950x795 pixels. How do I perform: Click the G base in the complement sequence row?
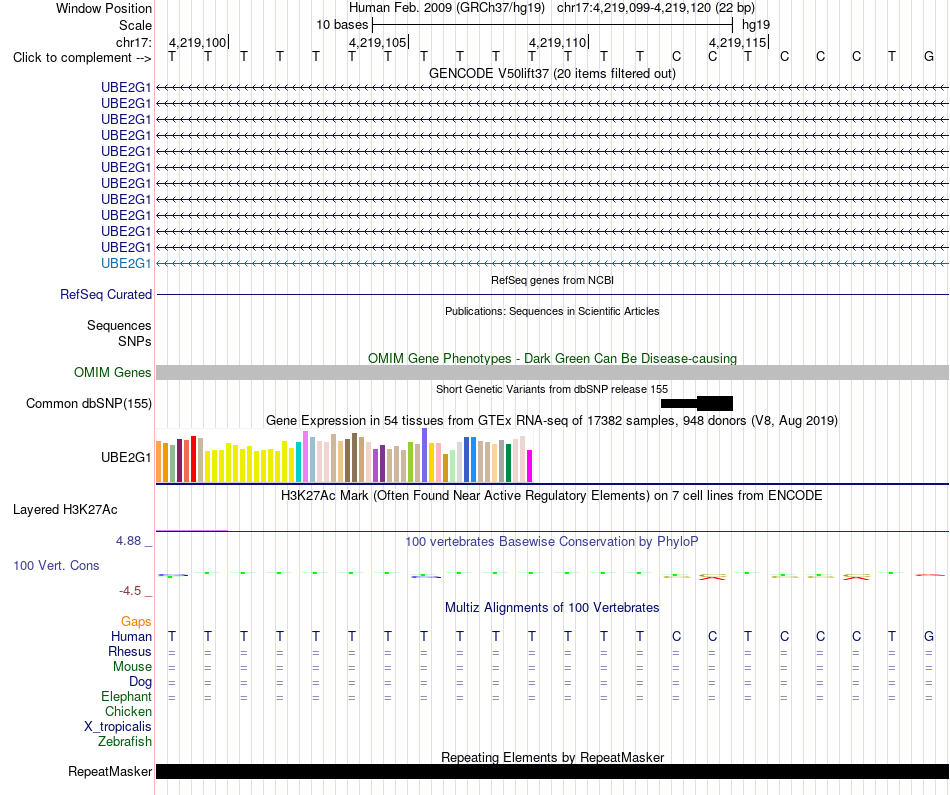[928, 57]
